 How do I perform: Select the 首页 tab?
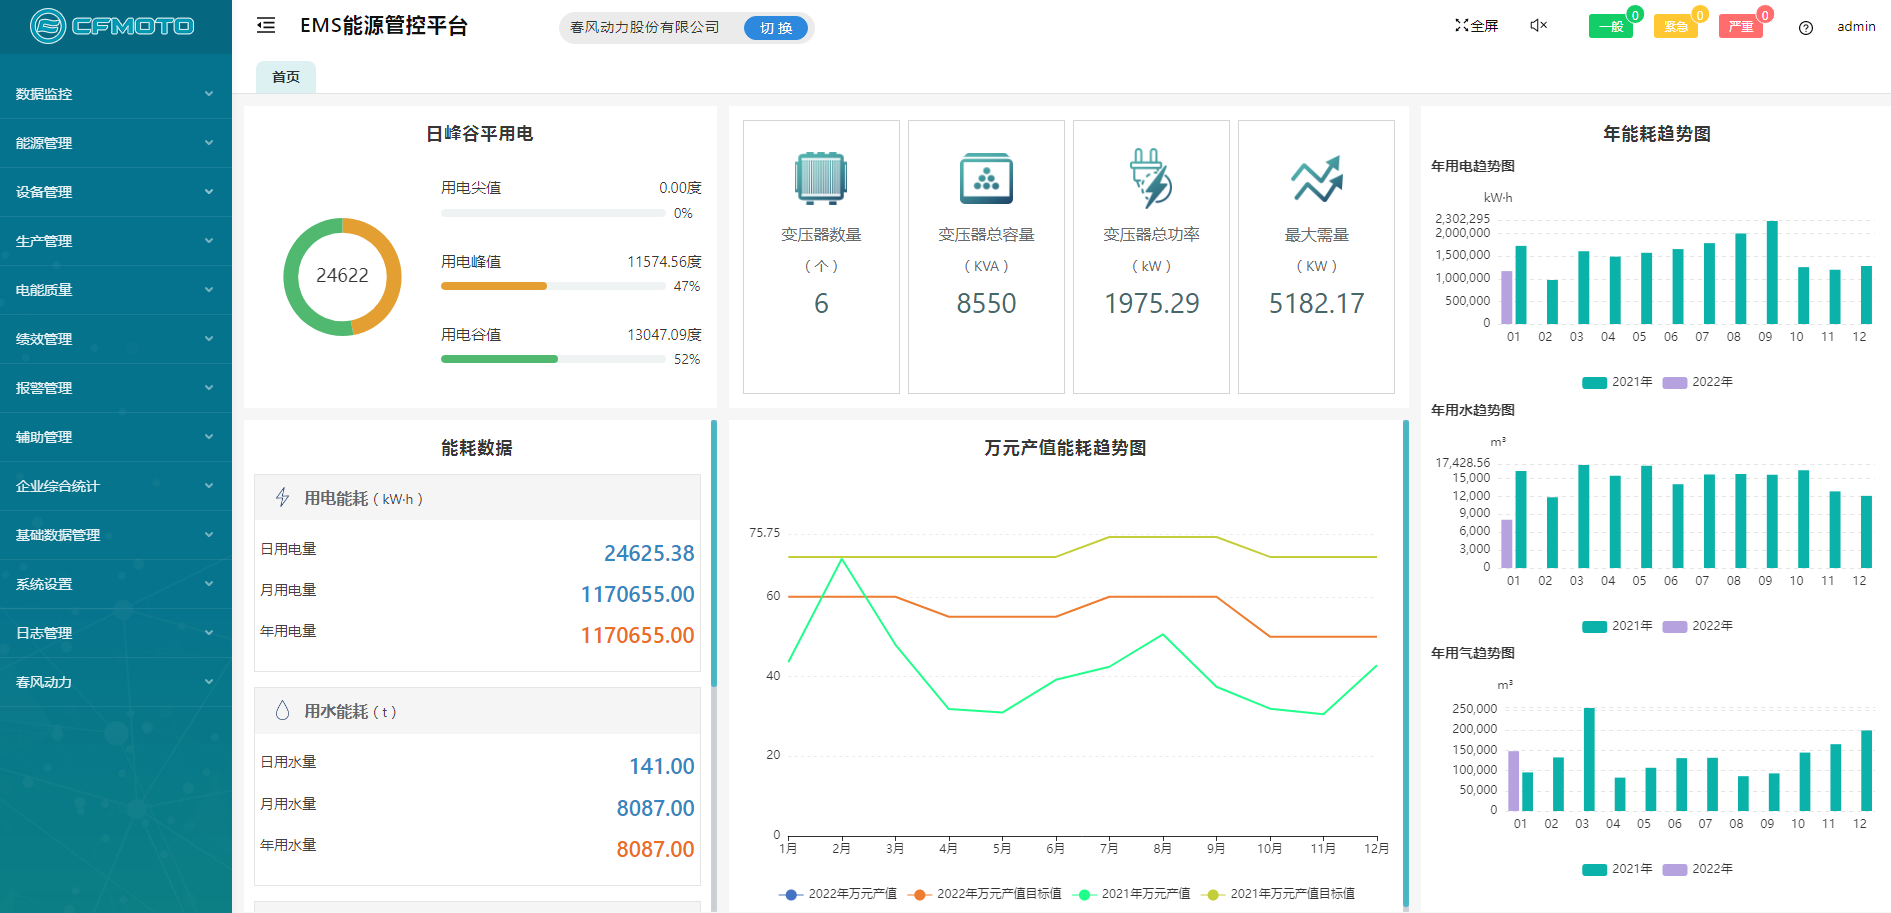coord(286,77)
